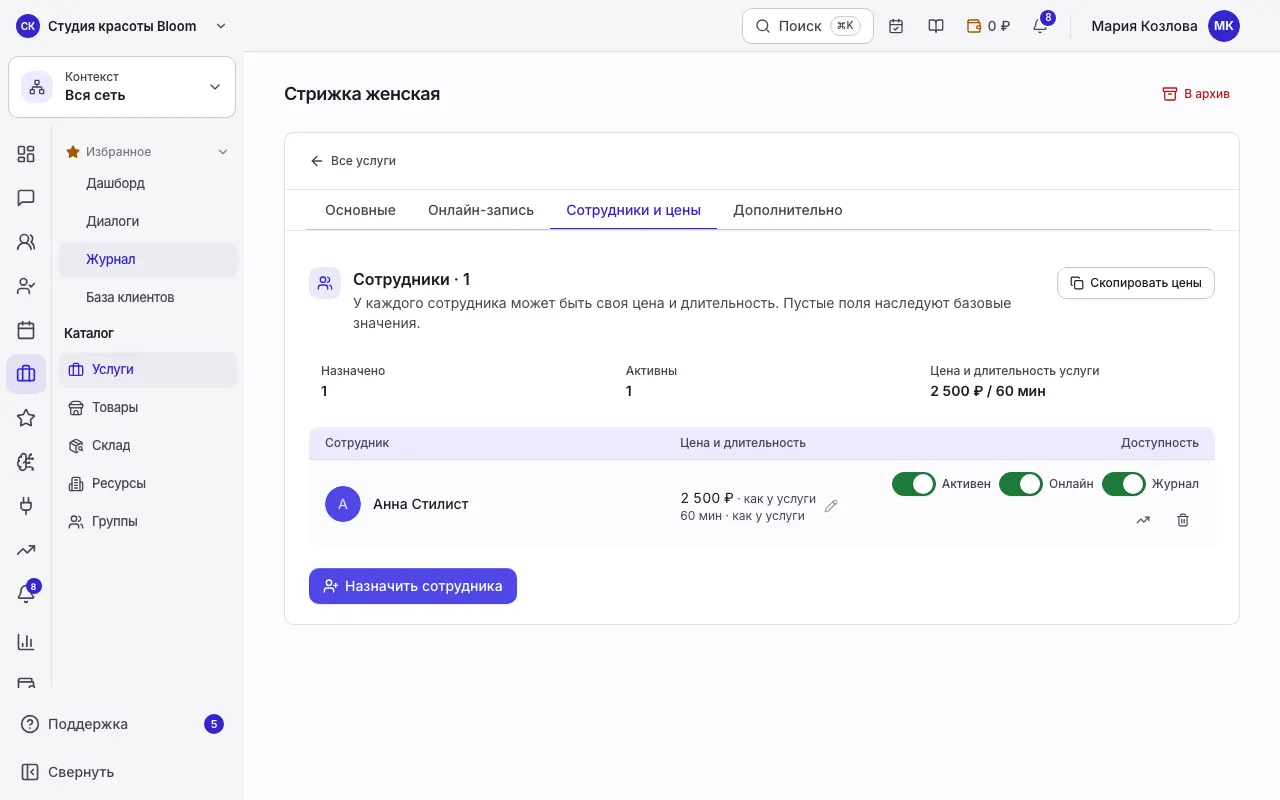Image resolution: width=1280 pixels, height=800 pixels.
Task: Expand the Студия красоты Bloom company switcher
Action: 122,26
